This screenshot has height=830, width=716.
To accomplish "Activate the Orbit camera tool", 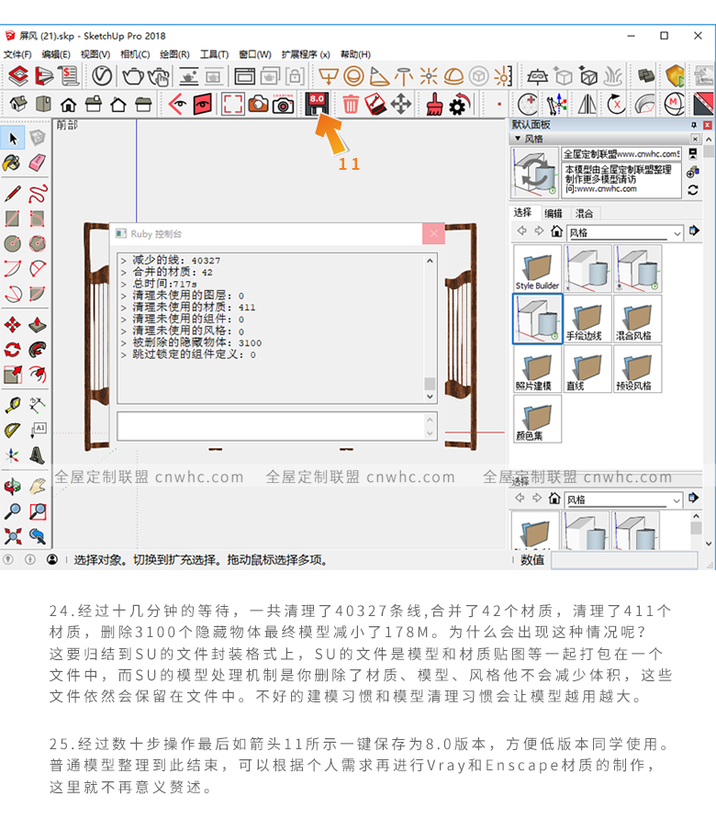I will click(13, 486).
